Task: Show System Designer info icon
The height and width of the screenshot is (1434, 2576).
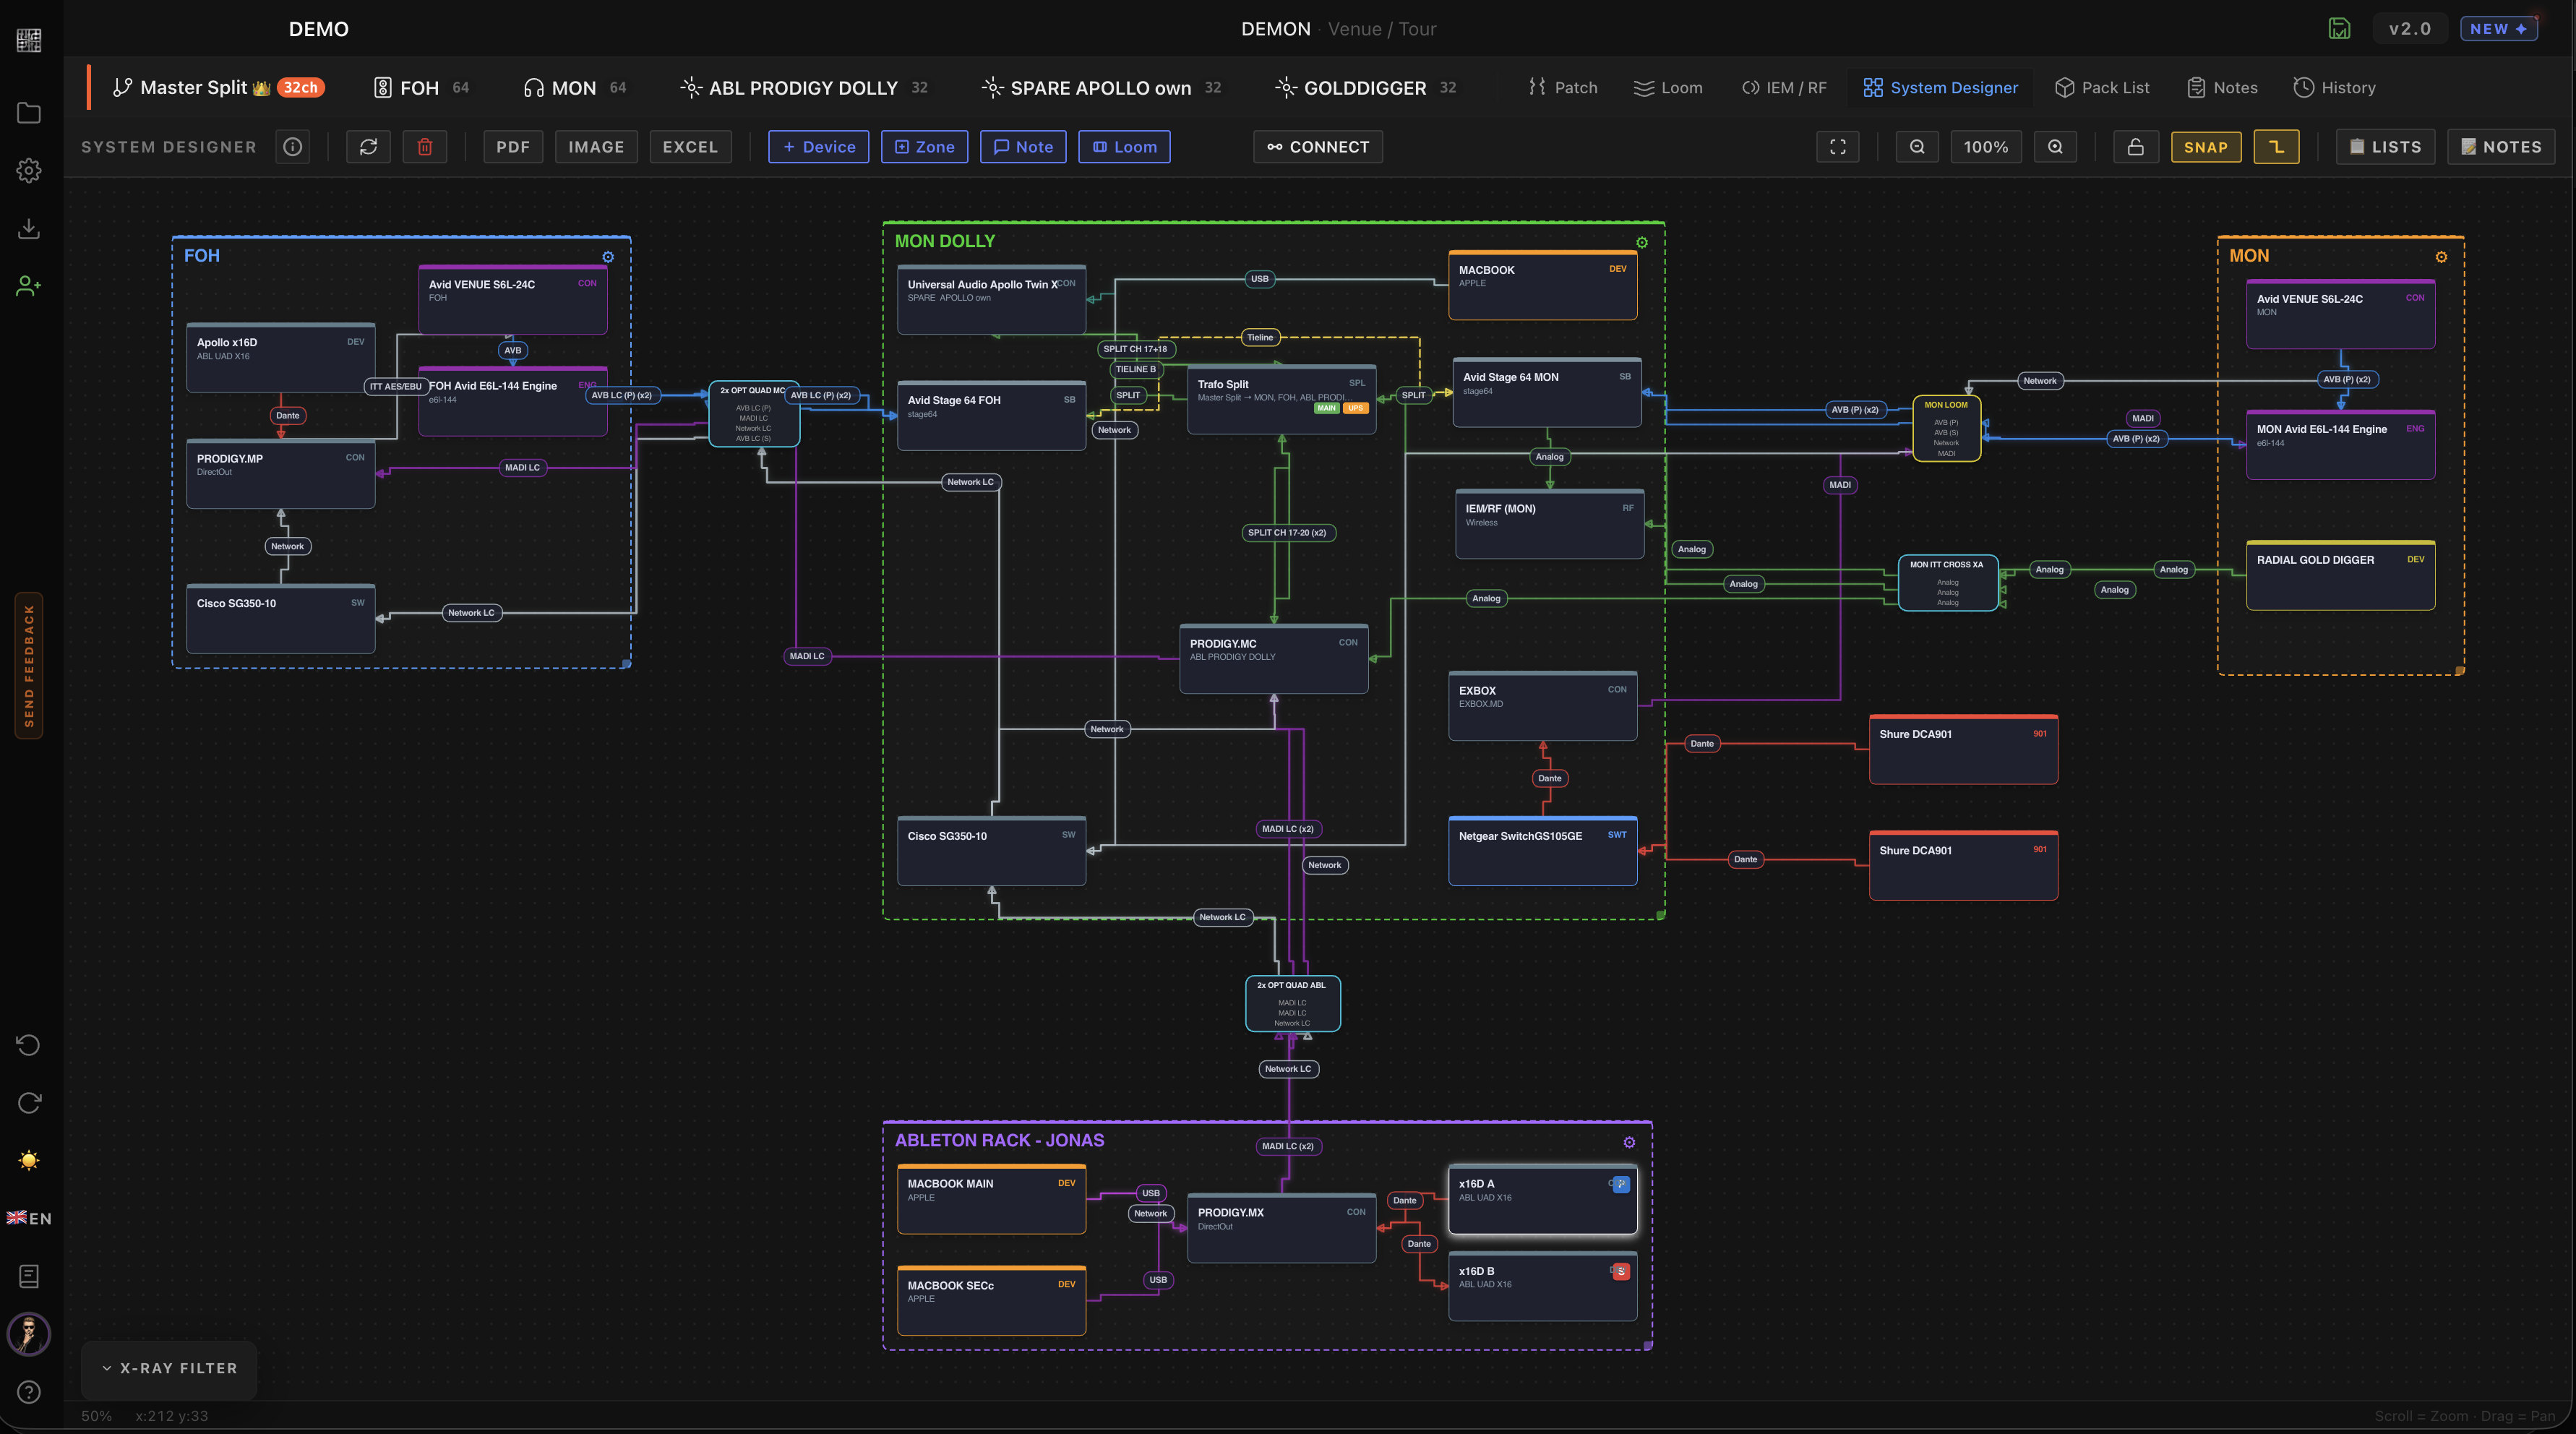Action: coord(293,147)
